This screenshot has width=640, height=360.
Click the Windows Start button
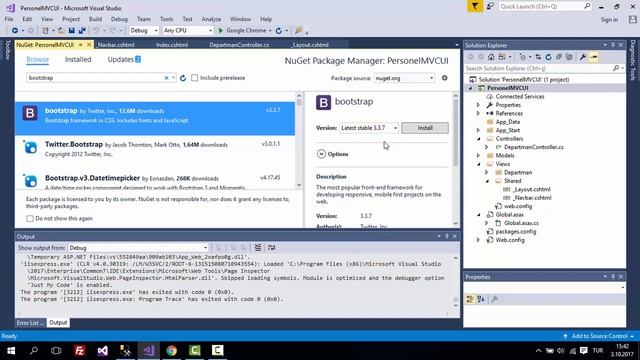[11, 351]
